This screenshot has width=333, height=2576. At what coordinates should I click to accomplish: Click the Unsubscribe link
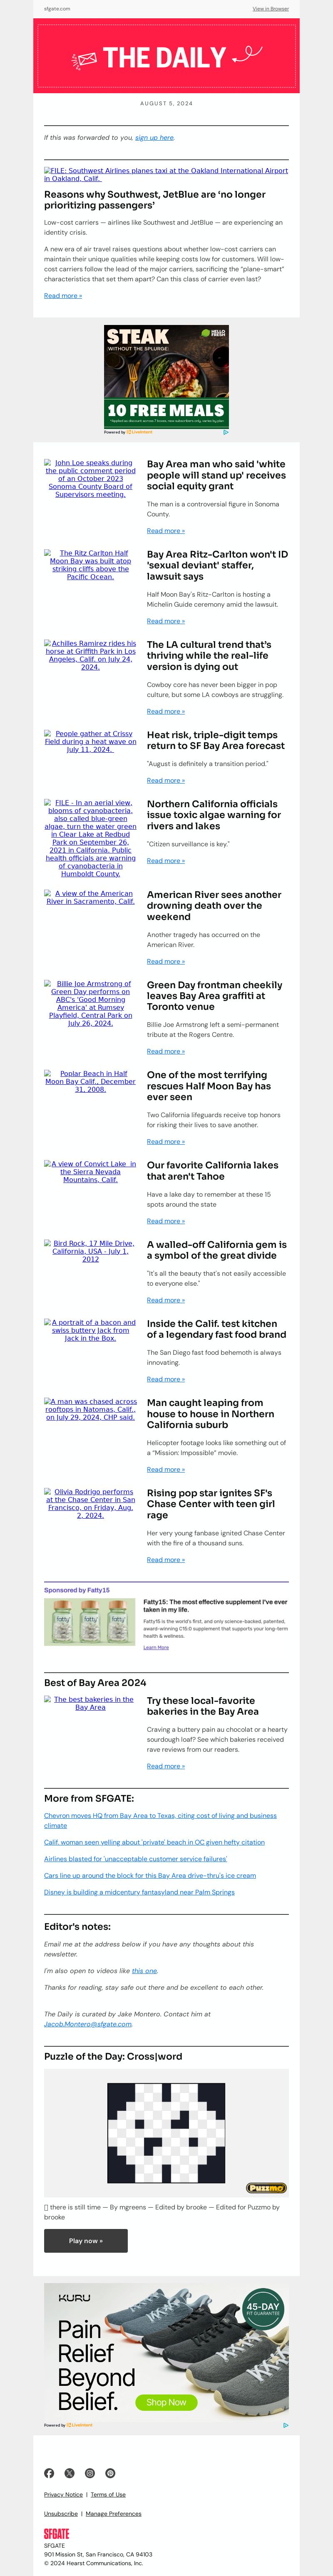61,2513
